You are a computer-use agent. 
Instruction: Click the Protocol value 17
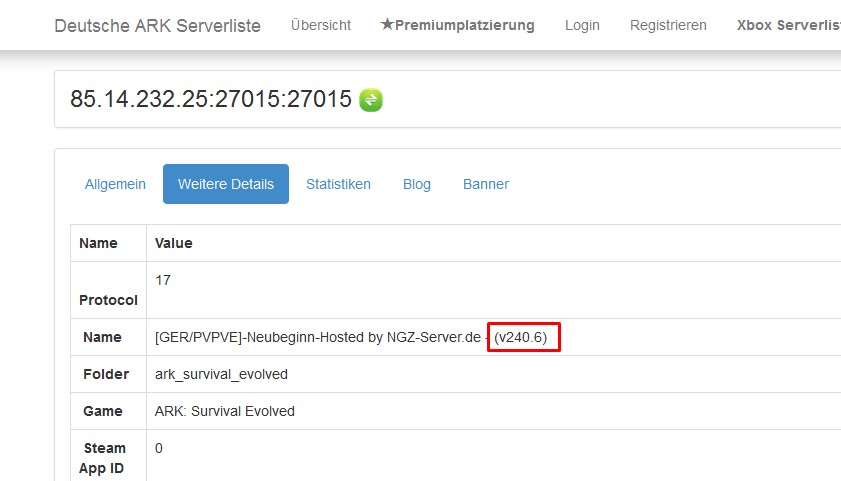(x=163, y=280)
